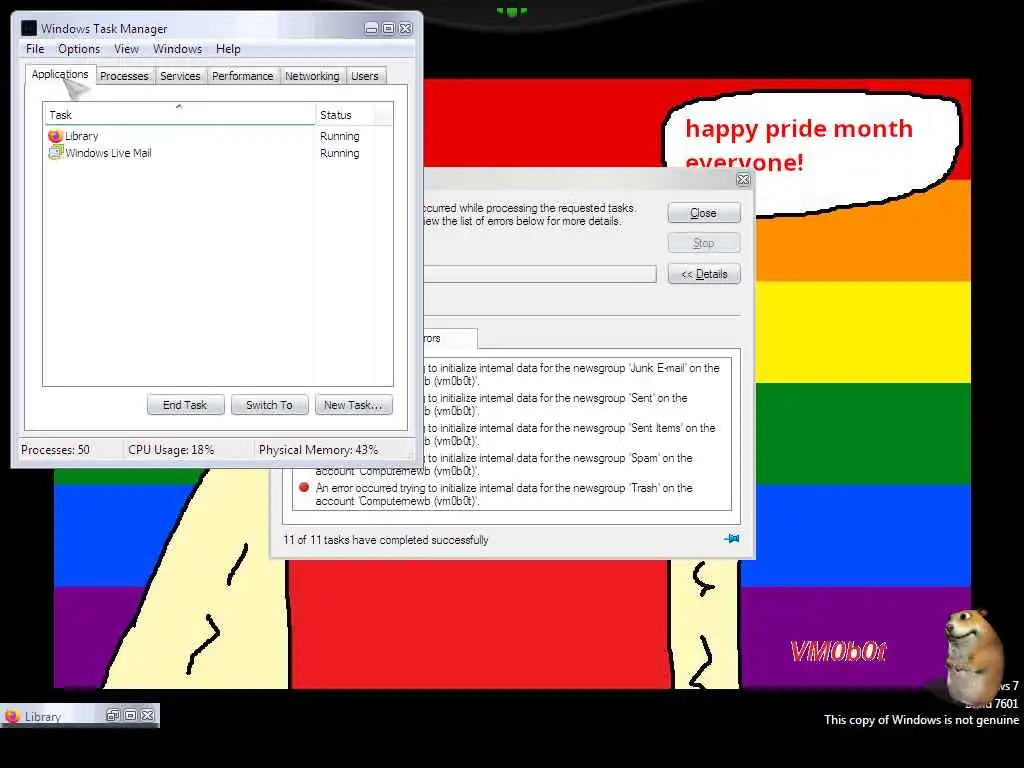Viewport: 1024px width, 768px height.
Task: Open the Help menu in Task Manager
Action: pos(228,49)
